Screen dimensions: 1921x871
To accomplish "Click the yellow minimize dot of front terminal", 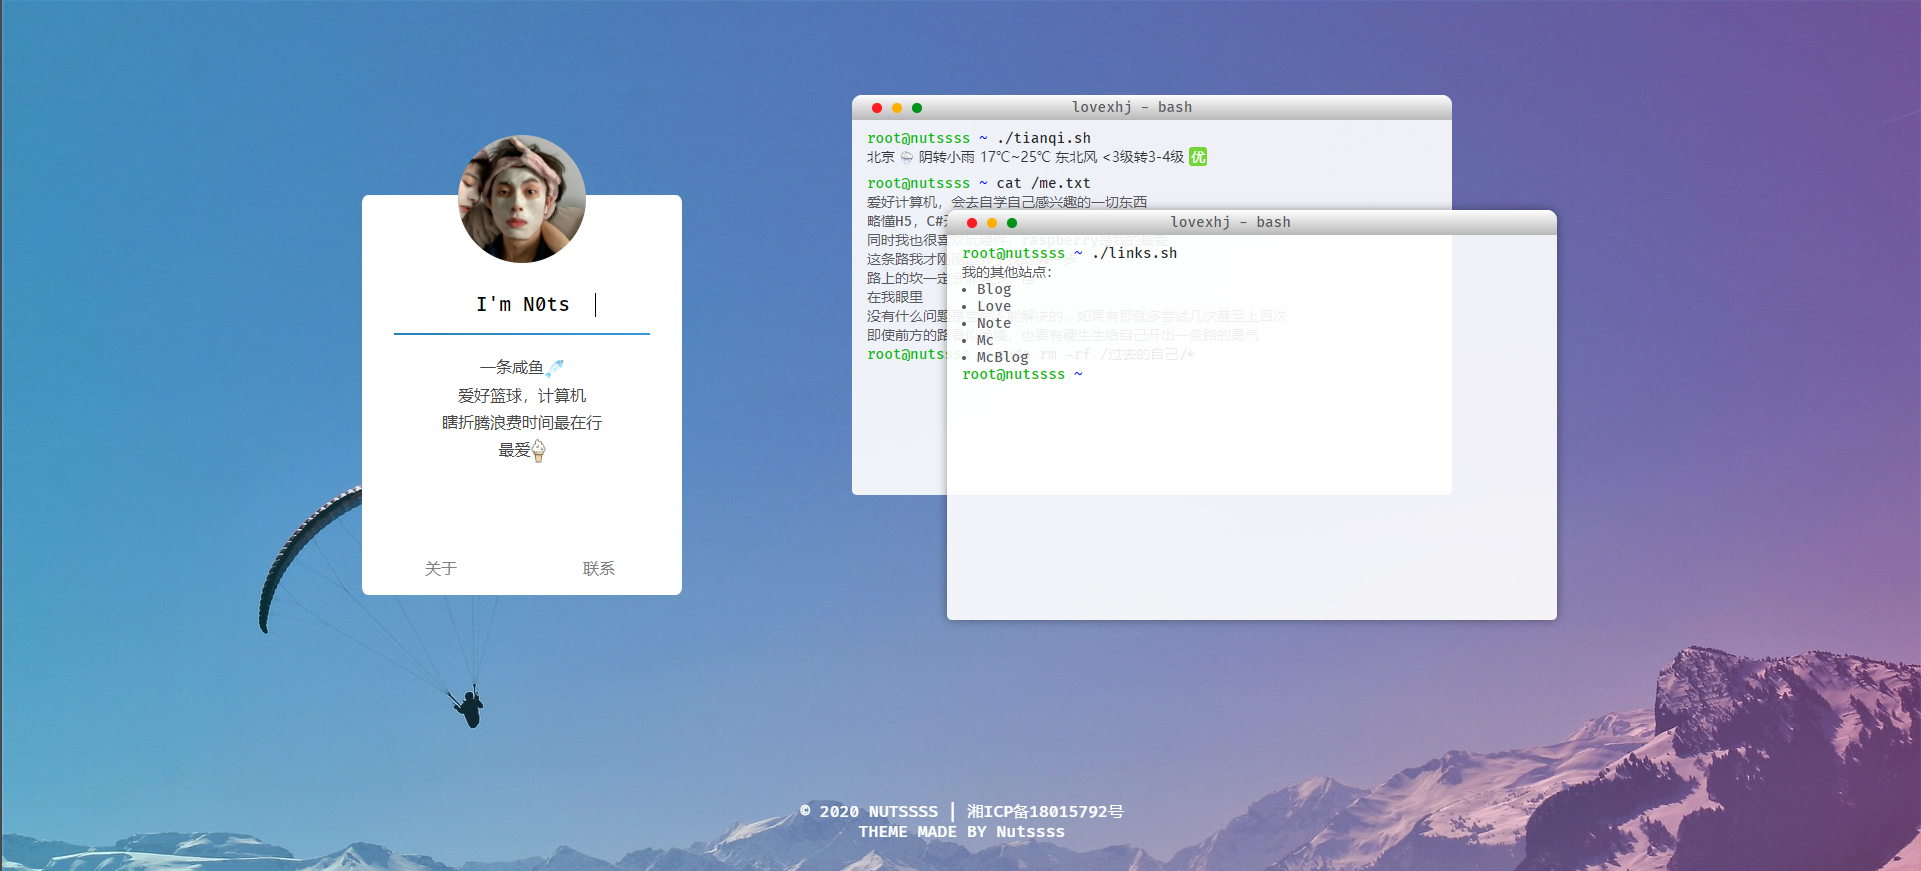I will (992, 223).
